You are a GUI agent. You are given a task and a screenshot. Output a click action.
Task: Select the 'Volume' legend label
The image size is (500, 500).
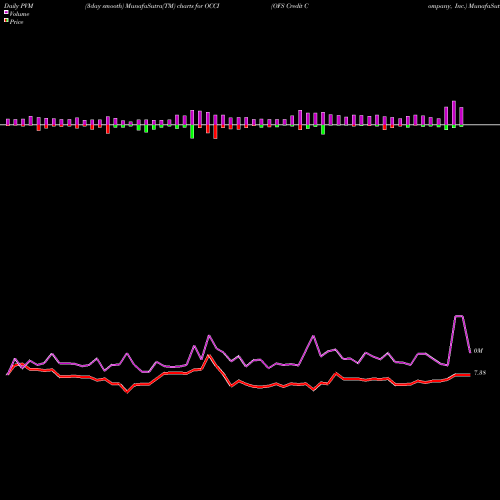coord(19,14)
